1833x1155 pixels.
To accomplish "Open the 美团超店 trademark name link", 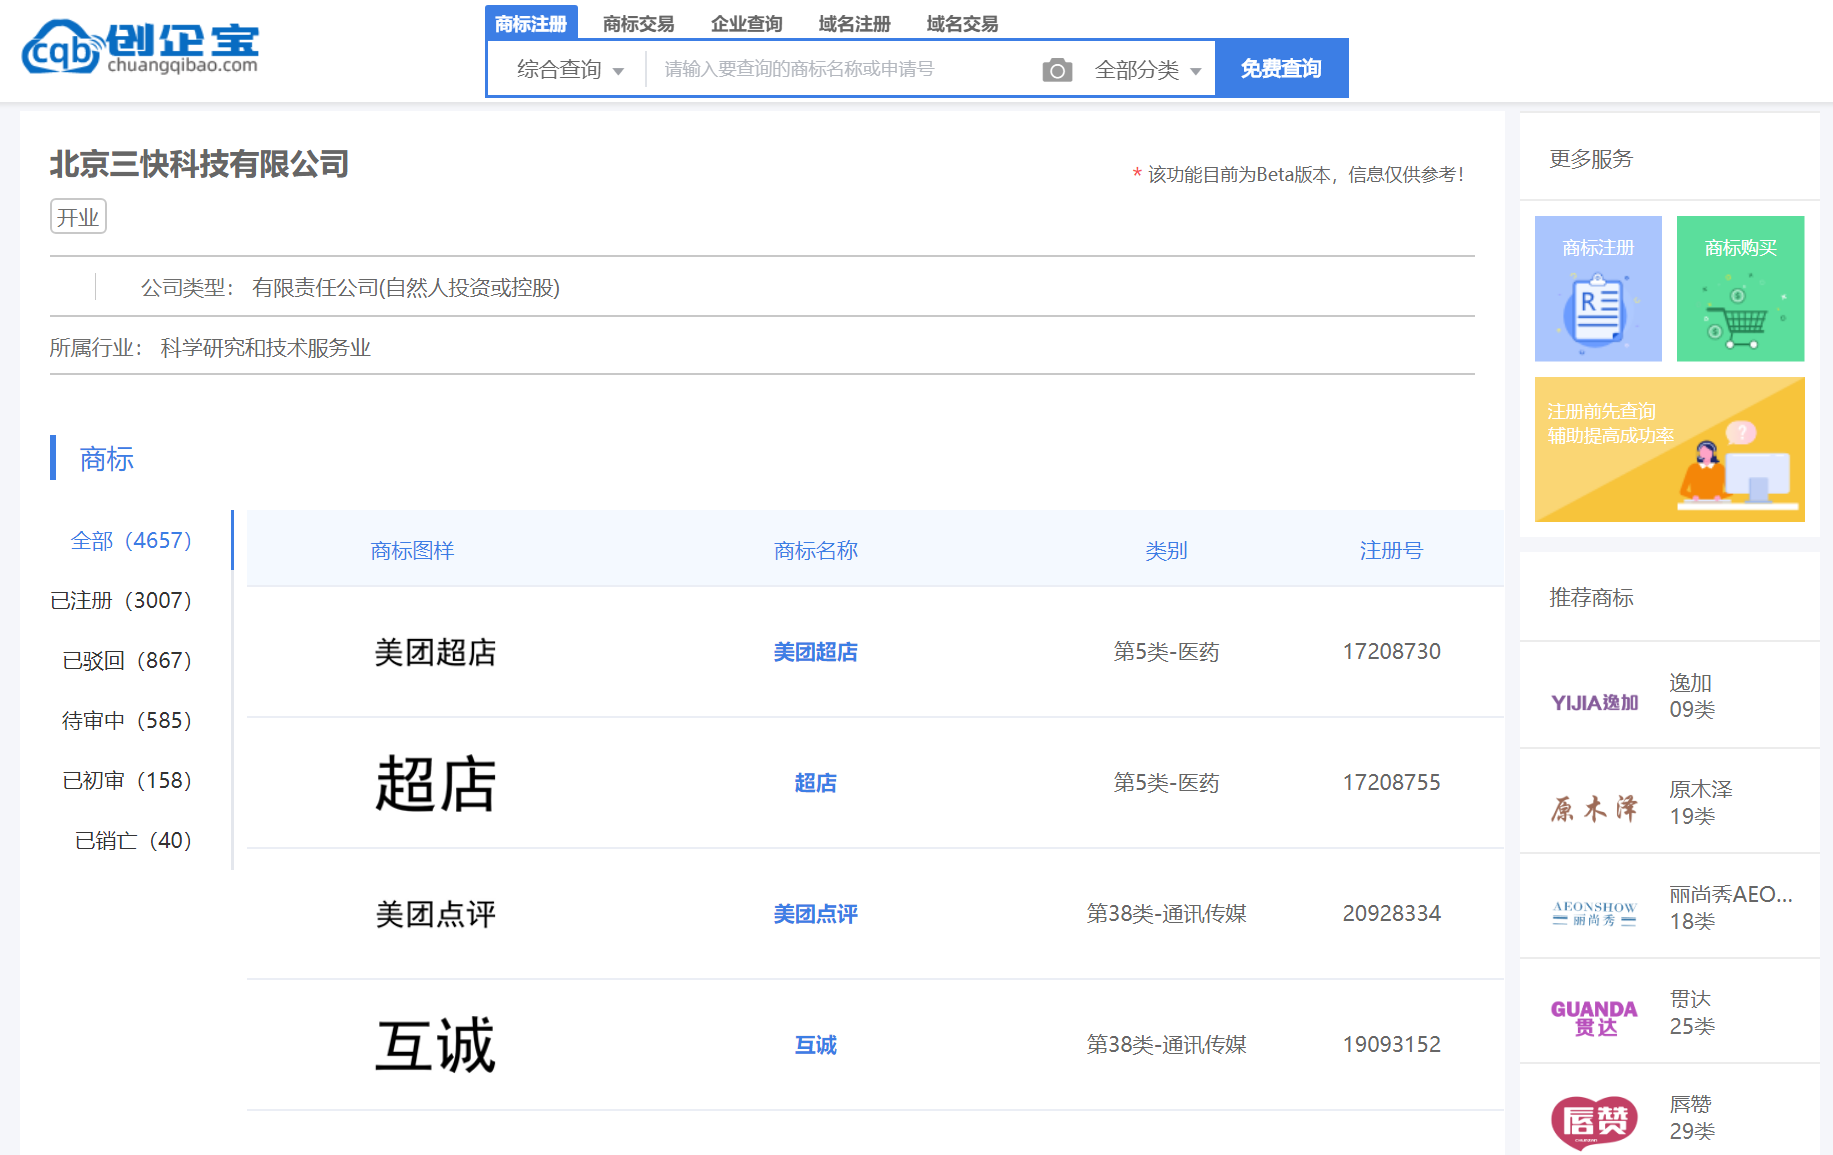I will pos(815,652).
